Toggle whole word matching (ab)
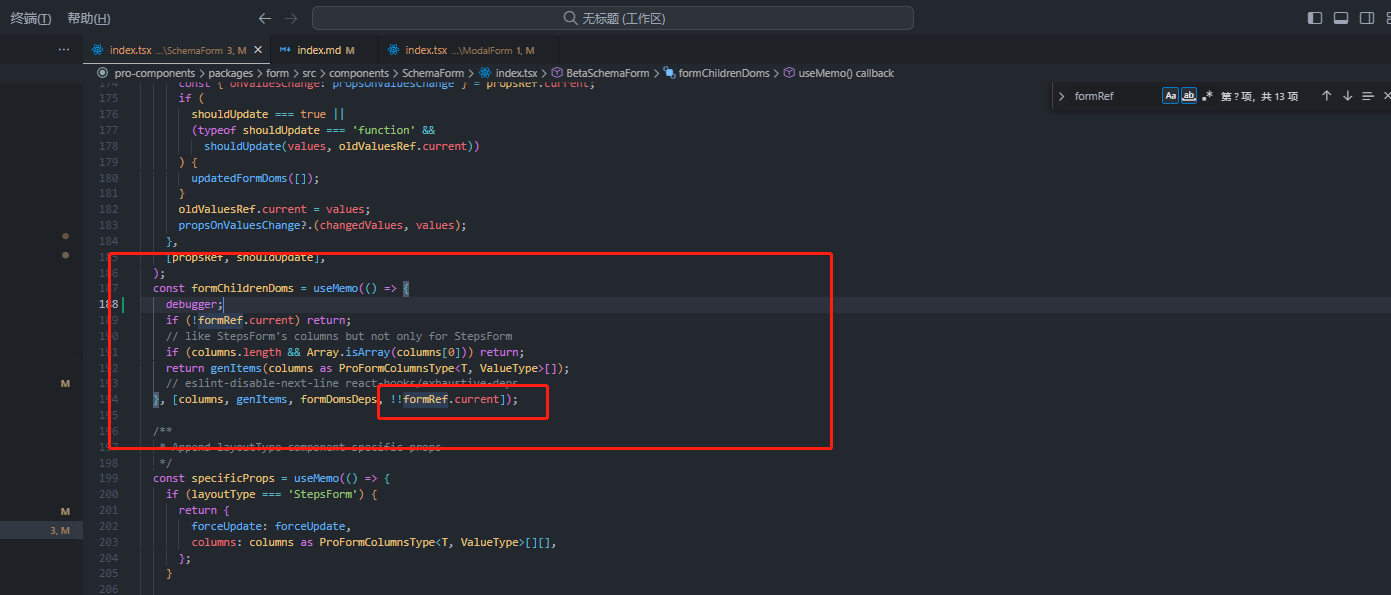 pos(1189,95)
